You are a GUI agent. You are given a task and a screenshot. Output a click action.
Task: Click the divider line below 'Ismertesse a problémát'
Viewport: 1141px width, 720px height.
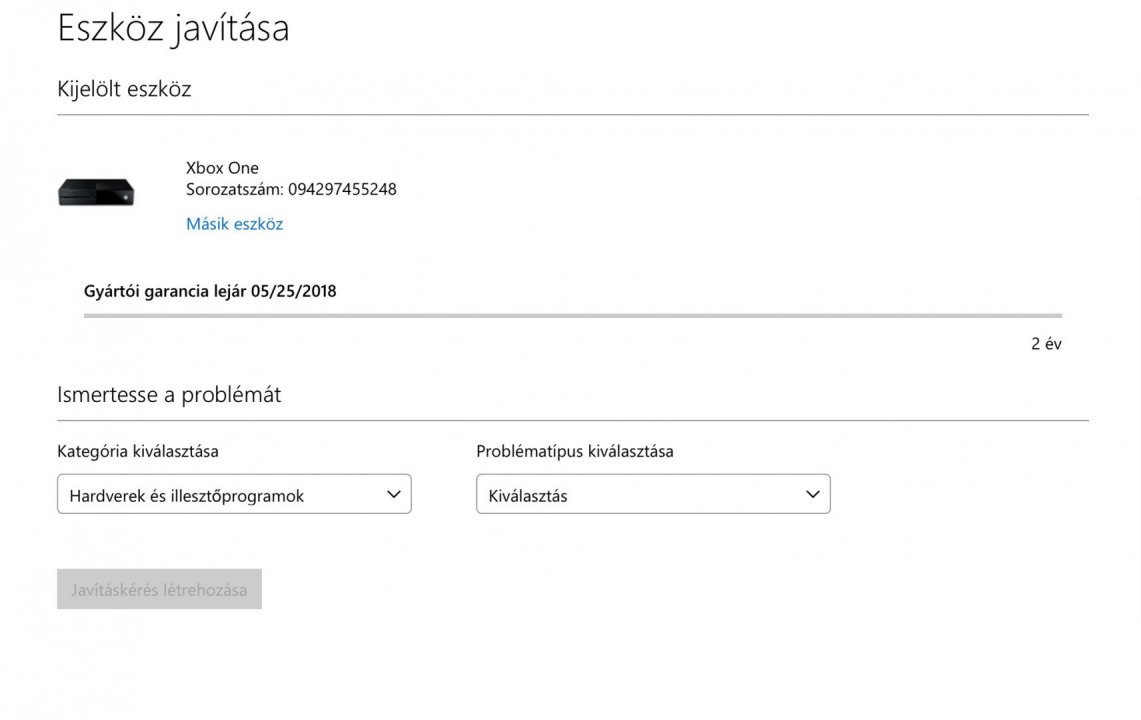point(572,421)
